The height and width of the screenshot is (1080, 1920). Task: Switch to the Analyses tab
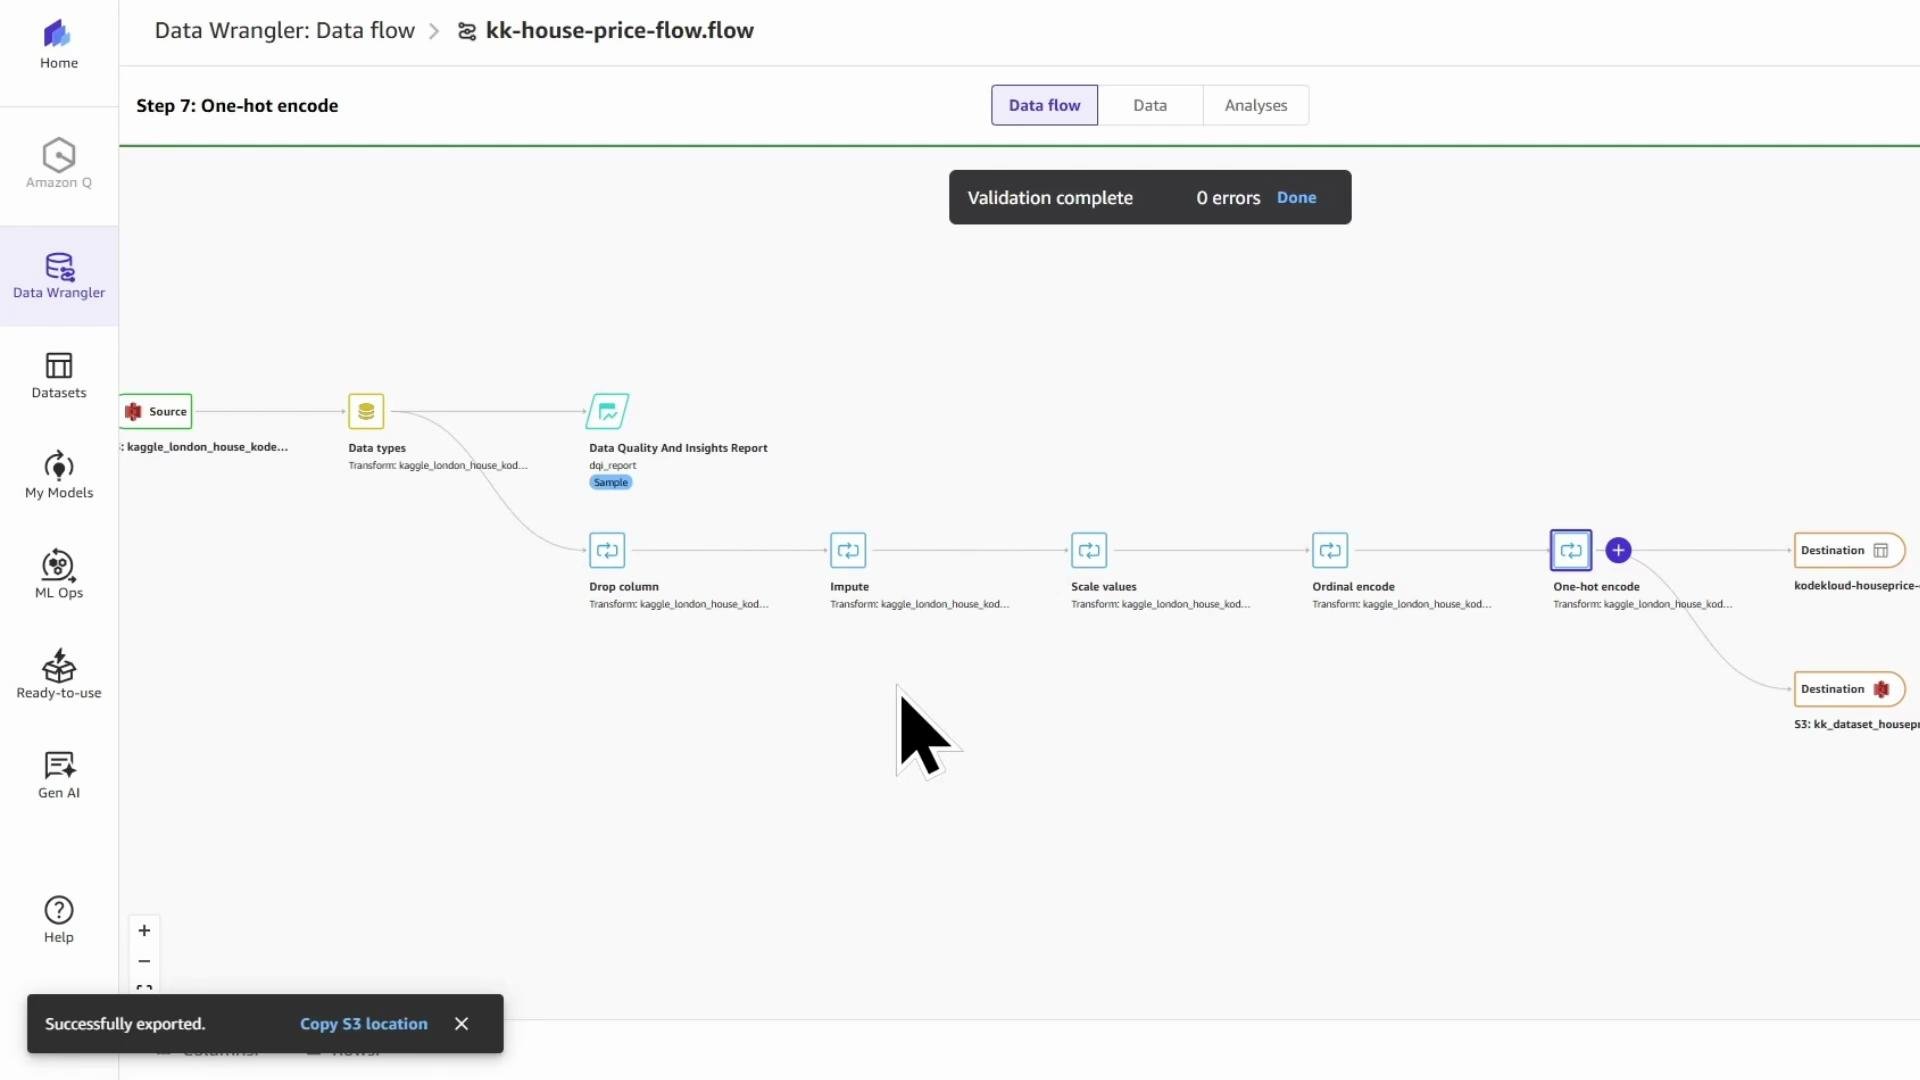click(1256, 105)
